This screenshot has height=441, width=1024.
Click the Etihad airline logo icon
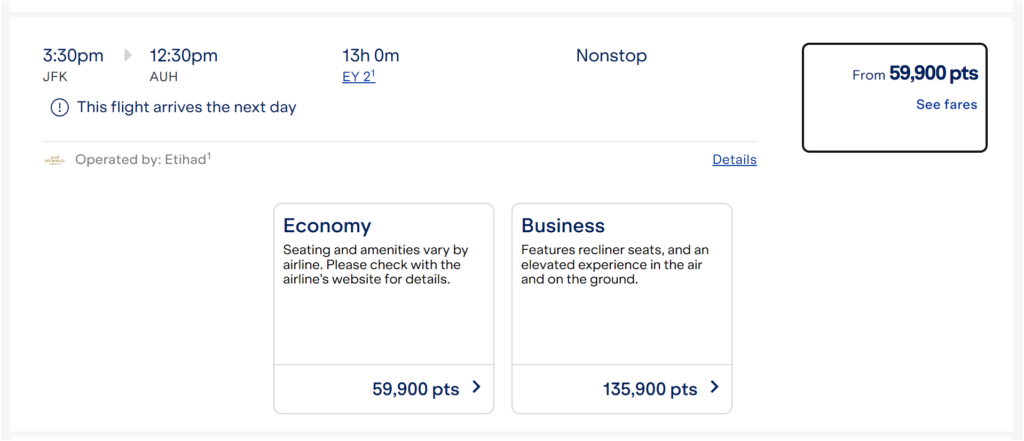[54, 160]
